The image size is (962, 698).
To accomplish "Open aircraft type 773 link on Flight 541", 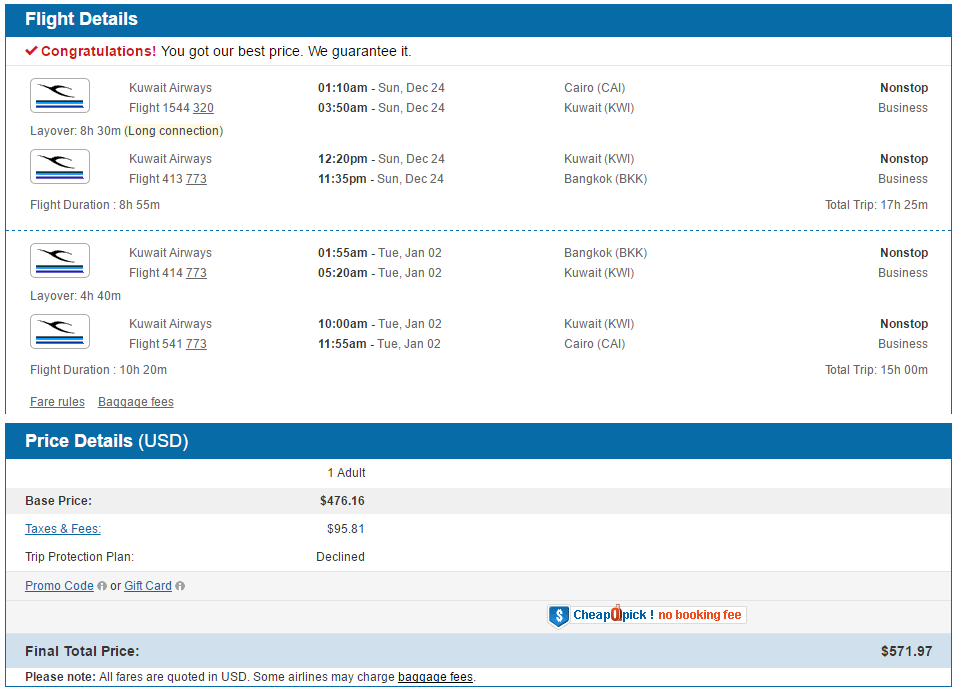I will (x=196, y=344).
